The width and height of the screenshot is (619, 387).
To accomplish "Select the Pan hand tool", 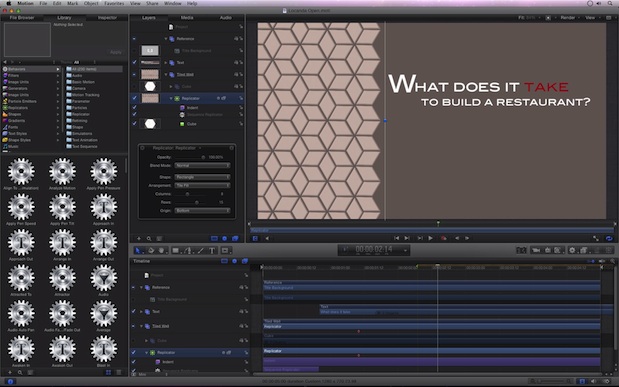I will click(161, 250).
